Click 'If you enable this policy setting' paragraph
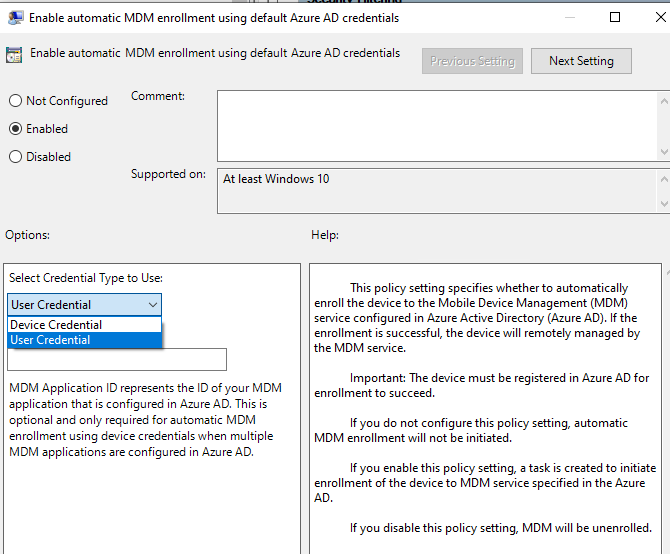670x554 pixels. (x=485, y=483)
